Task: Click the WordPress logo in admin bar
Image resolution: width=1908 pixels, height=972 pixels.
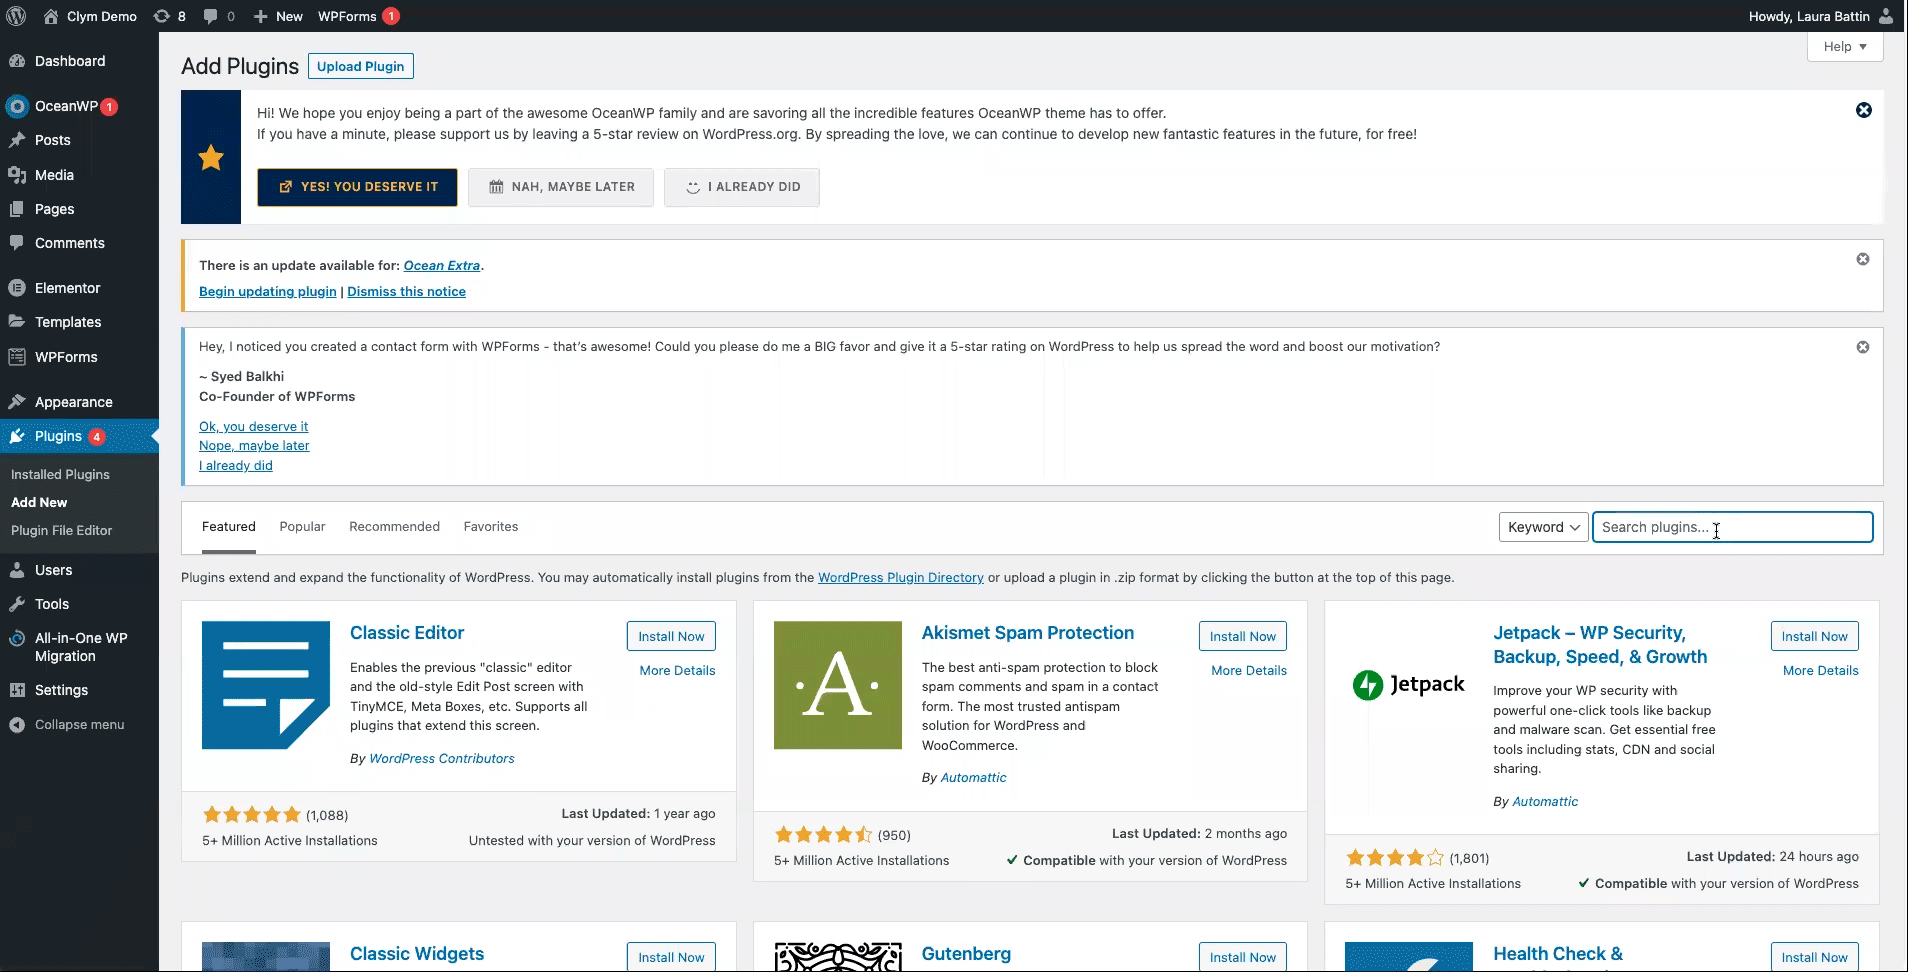Action: (x=16, y=16)
